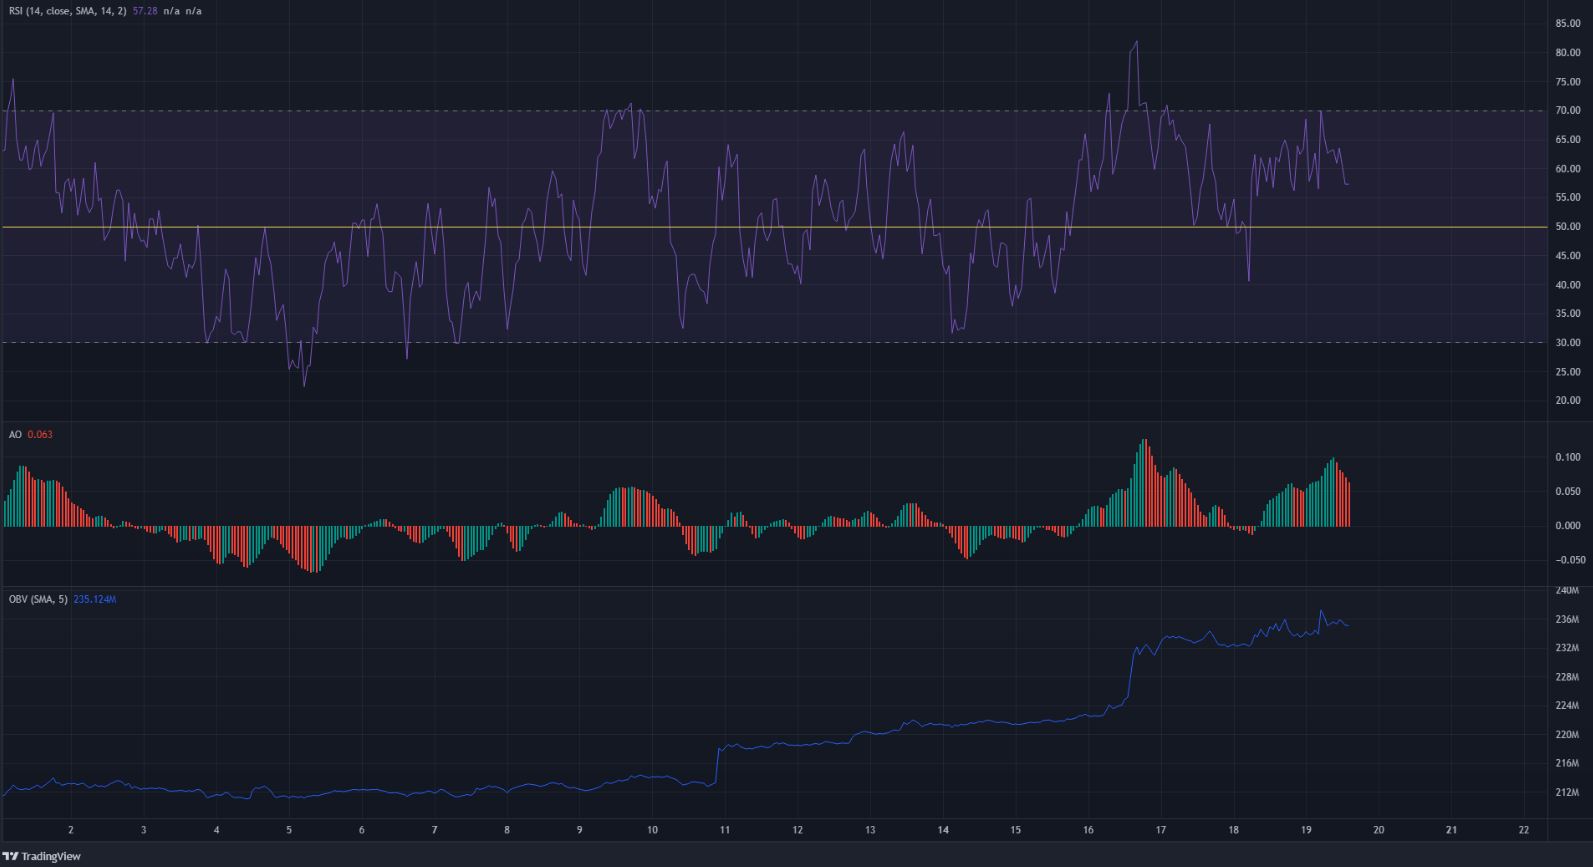Select the RSI (14, close, SMA, 14, 2) indicator title
This screenshot has width=1593, height=867.
pyautogui.click(x=67, y=9)
